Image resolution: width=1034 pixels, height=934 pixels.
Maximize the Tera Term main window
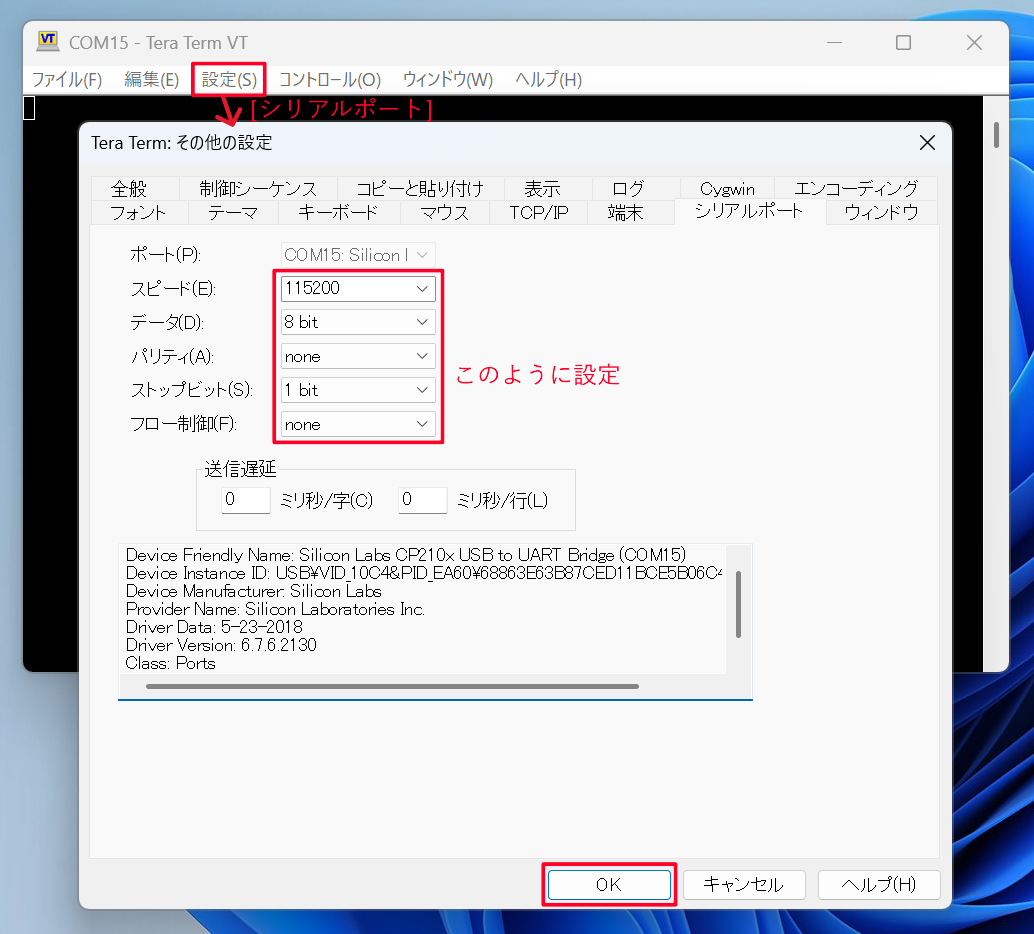[x=903, y=42]
